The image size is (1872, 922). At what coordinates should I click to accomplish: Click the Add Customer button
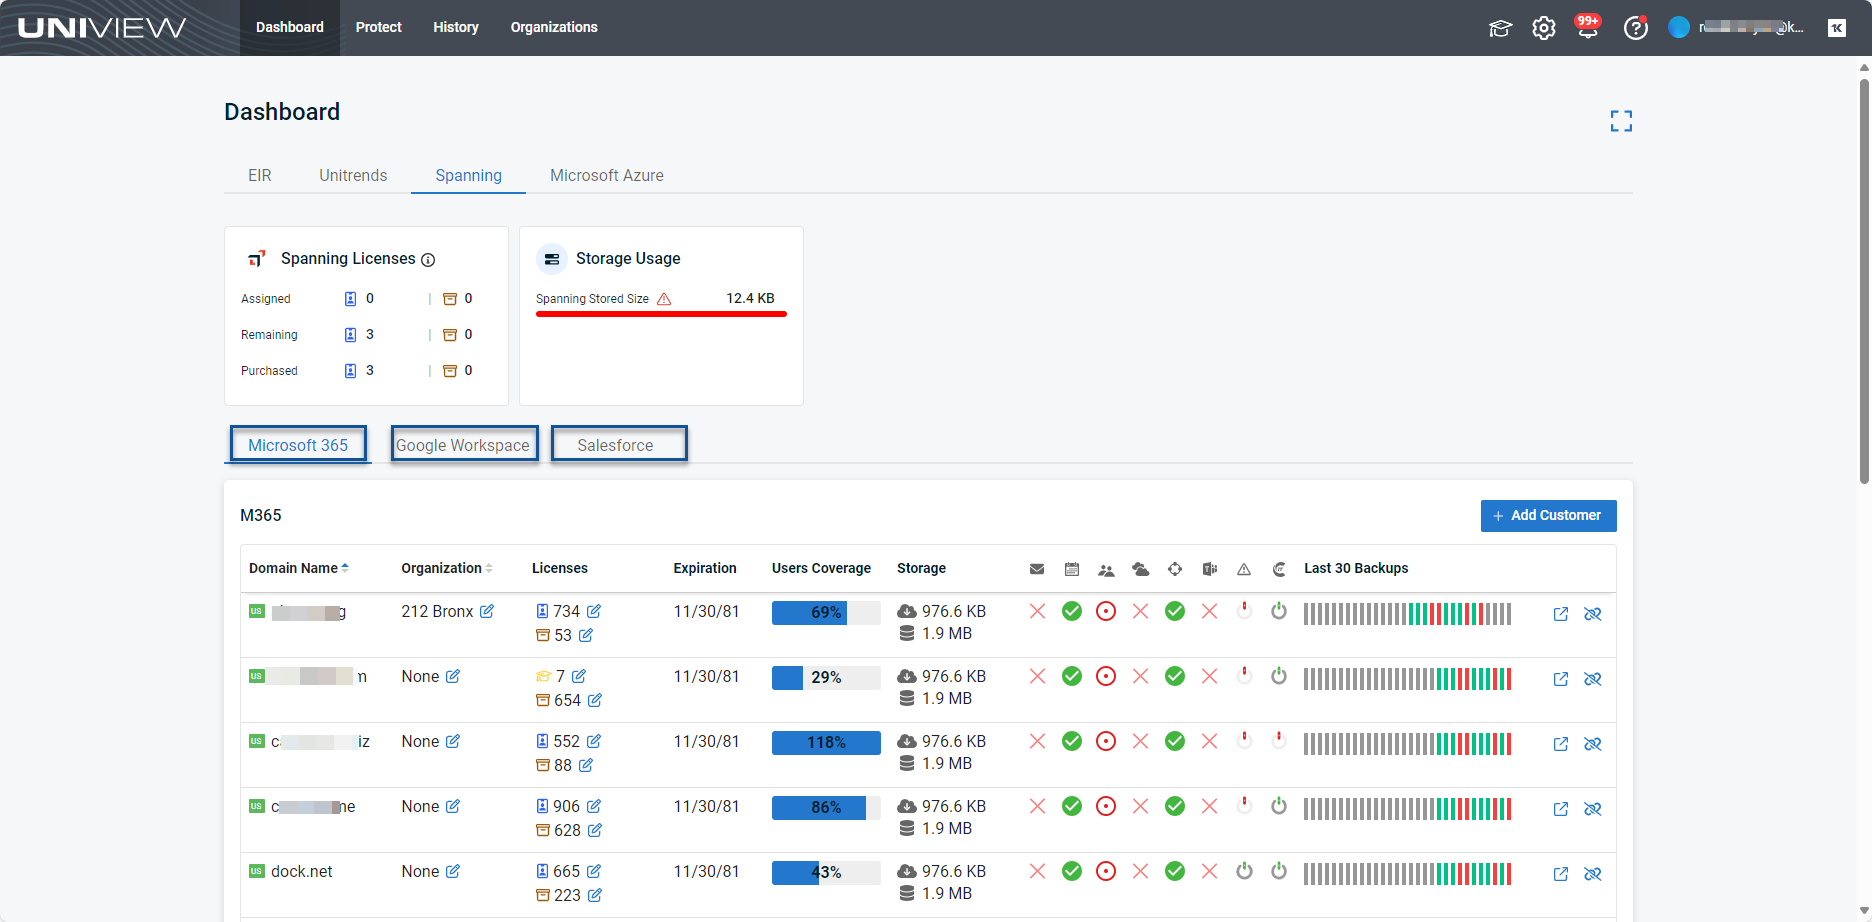[x=1548, y=516]
